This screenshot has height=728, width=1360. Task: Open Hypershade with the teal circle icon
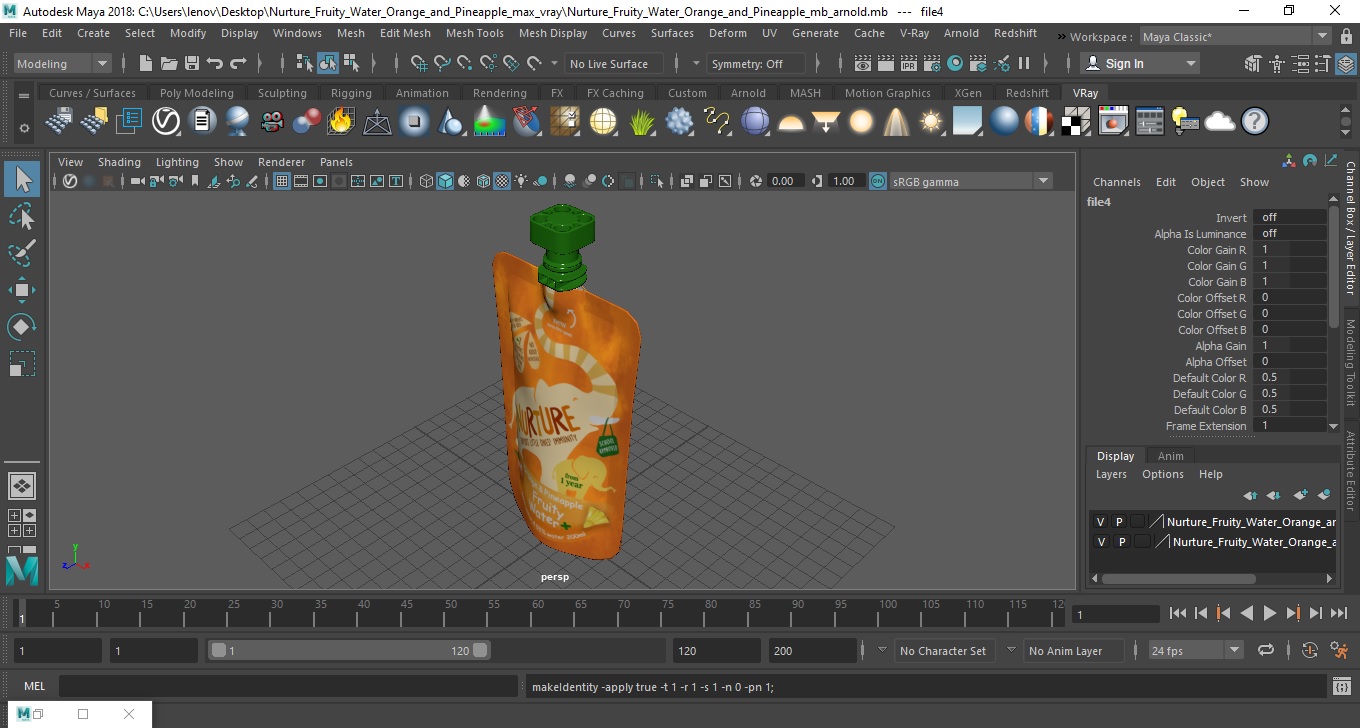(955, 63)
